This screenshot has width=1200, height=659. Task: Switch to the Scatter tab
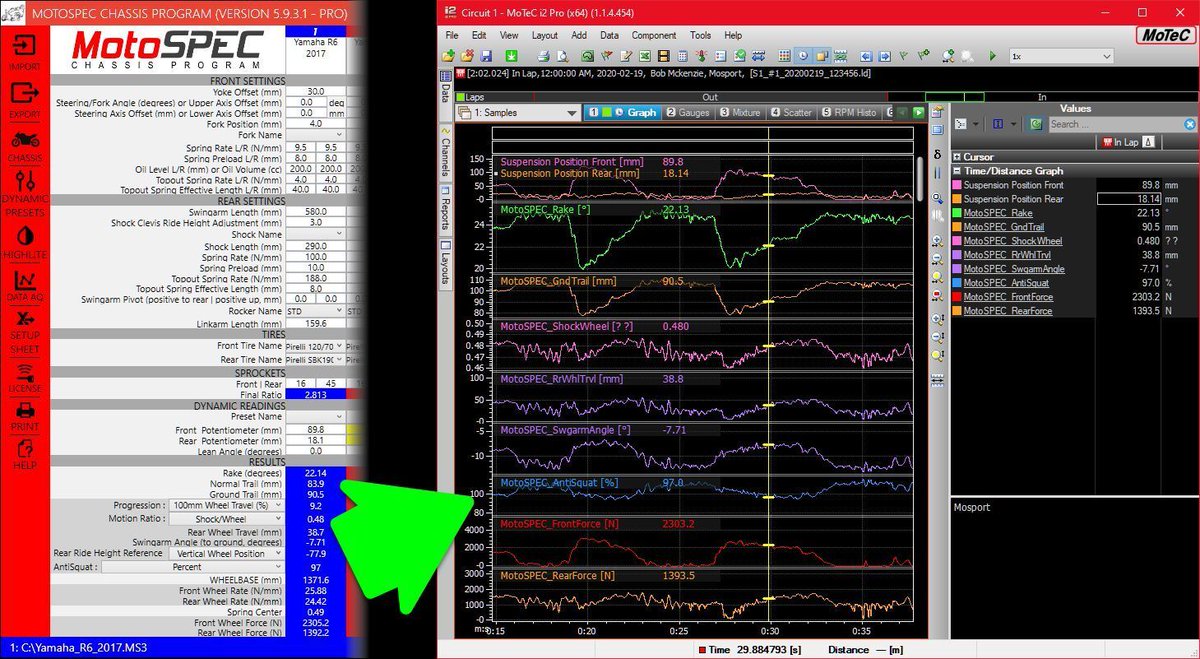(796, 113)
